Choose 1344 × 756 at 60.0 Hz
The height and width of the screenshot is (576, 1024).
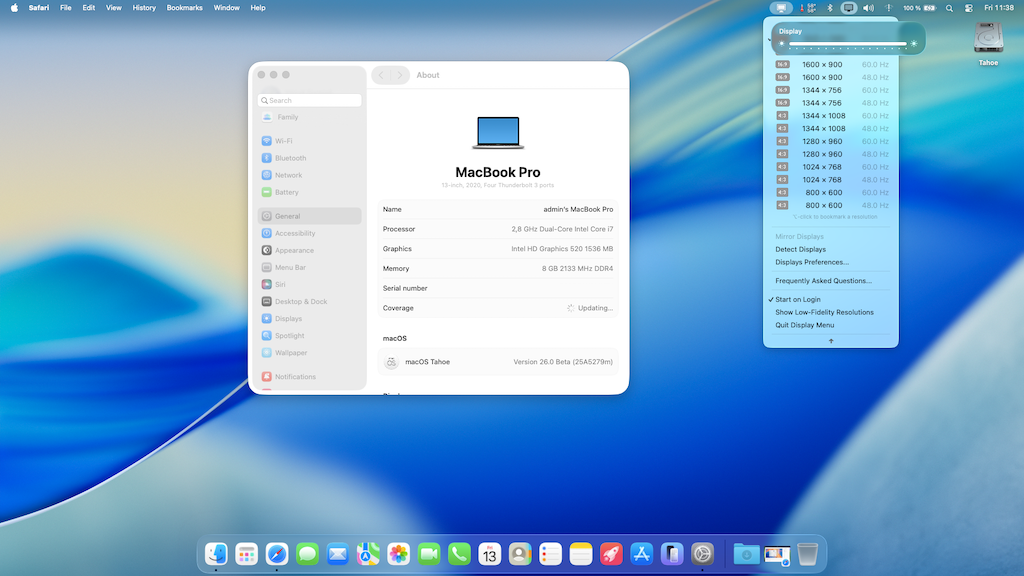831,90
